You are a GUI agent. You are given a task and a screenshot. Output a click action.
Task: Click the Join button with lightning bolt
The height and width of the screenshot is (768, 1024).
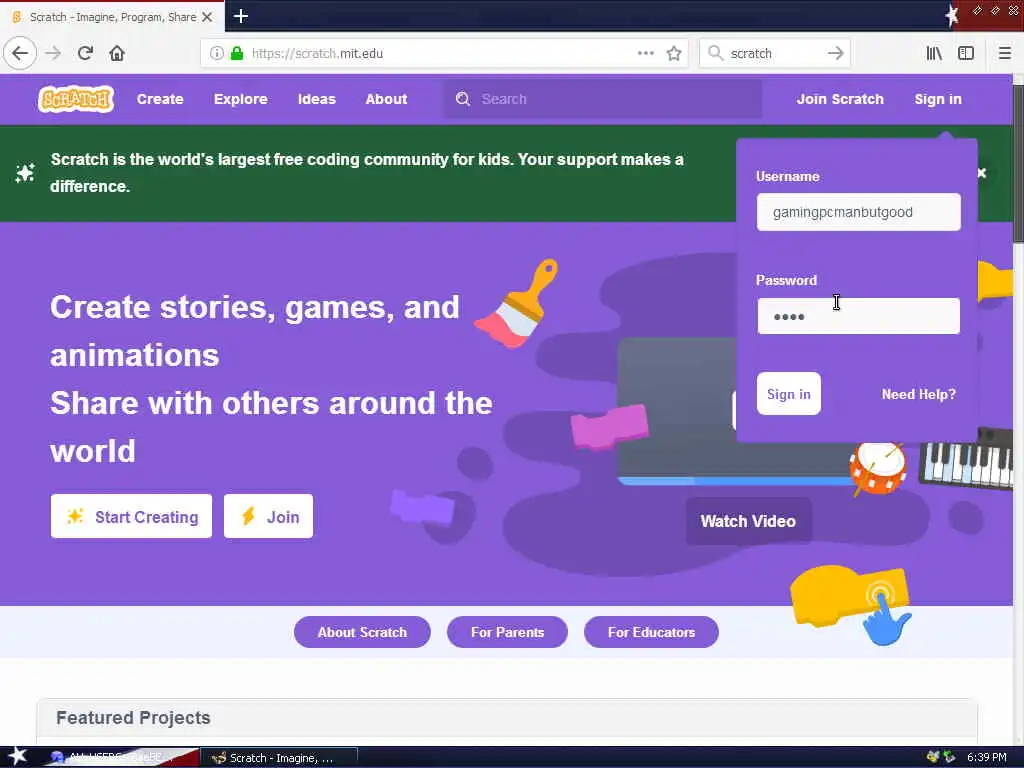[x=268, y=516]
